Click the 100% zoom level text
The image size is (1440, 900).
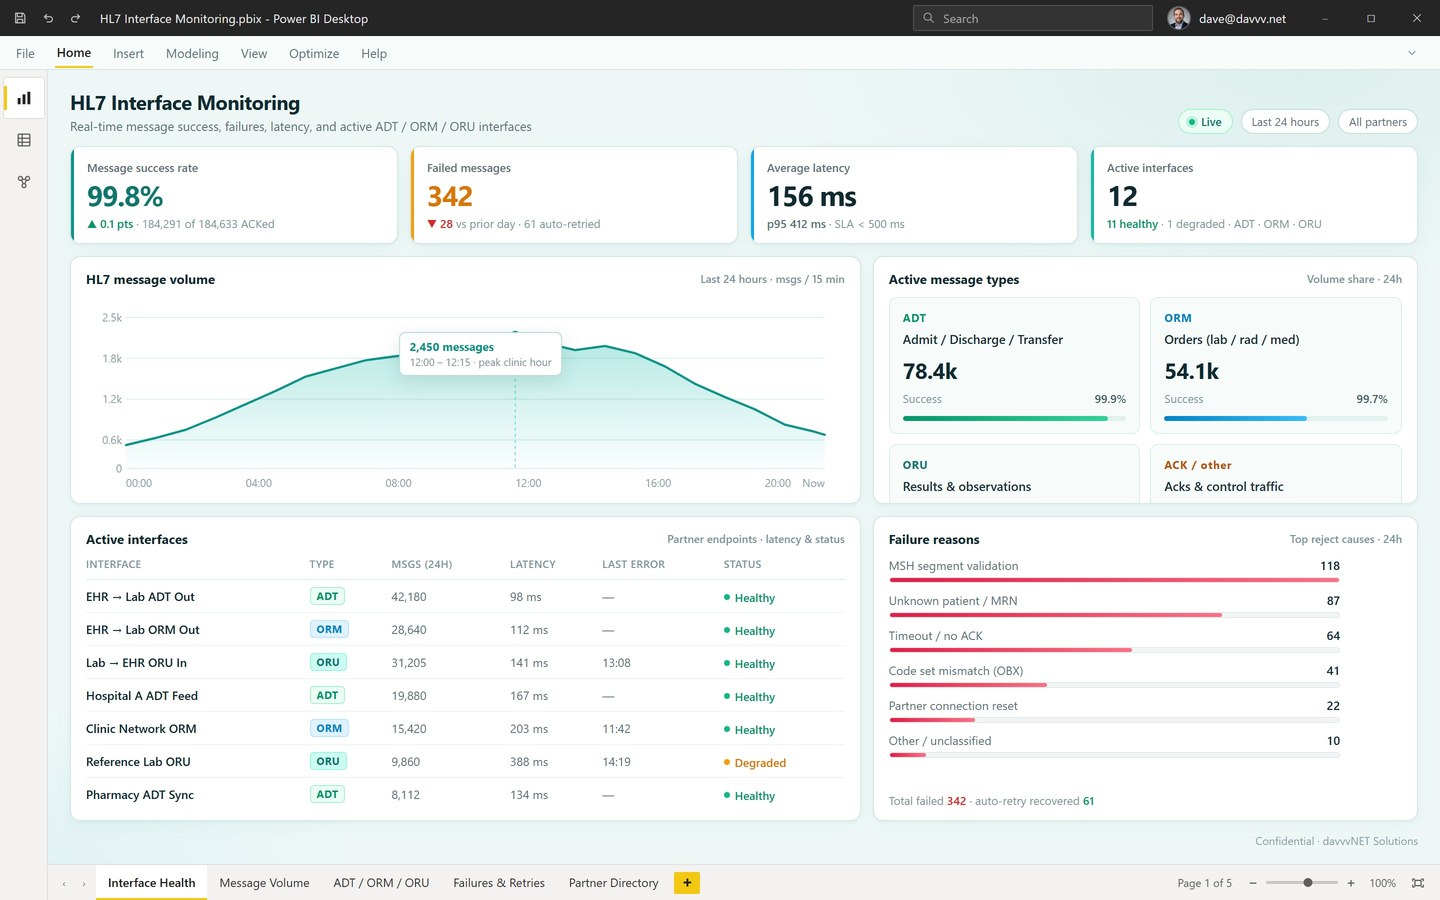pyautogui.click(x=1382, y=884)
